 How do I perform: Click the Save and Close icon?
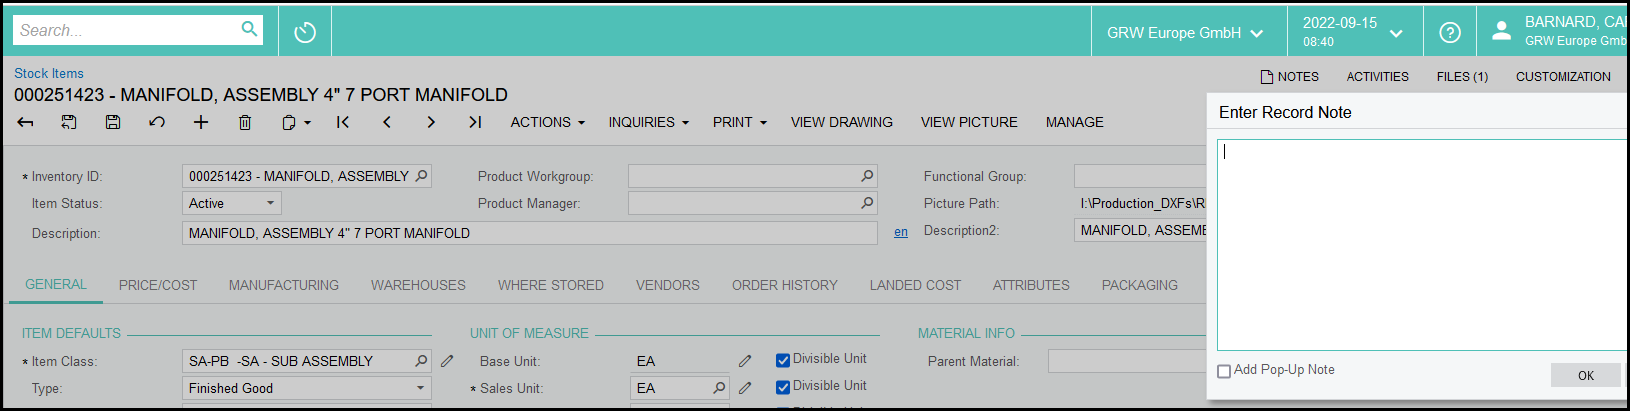point(69,122)
